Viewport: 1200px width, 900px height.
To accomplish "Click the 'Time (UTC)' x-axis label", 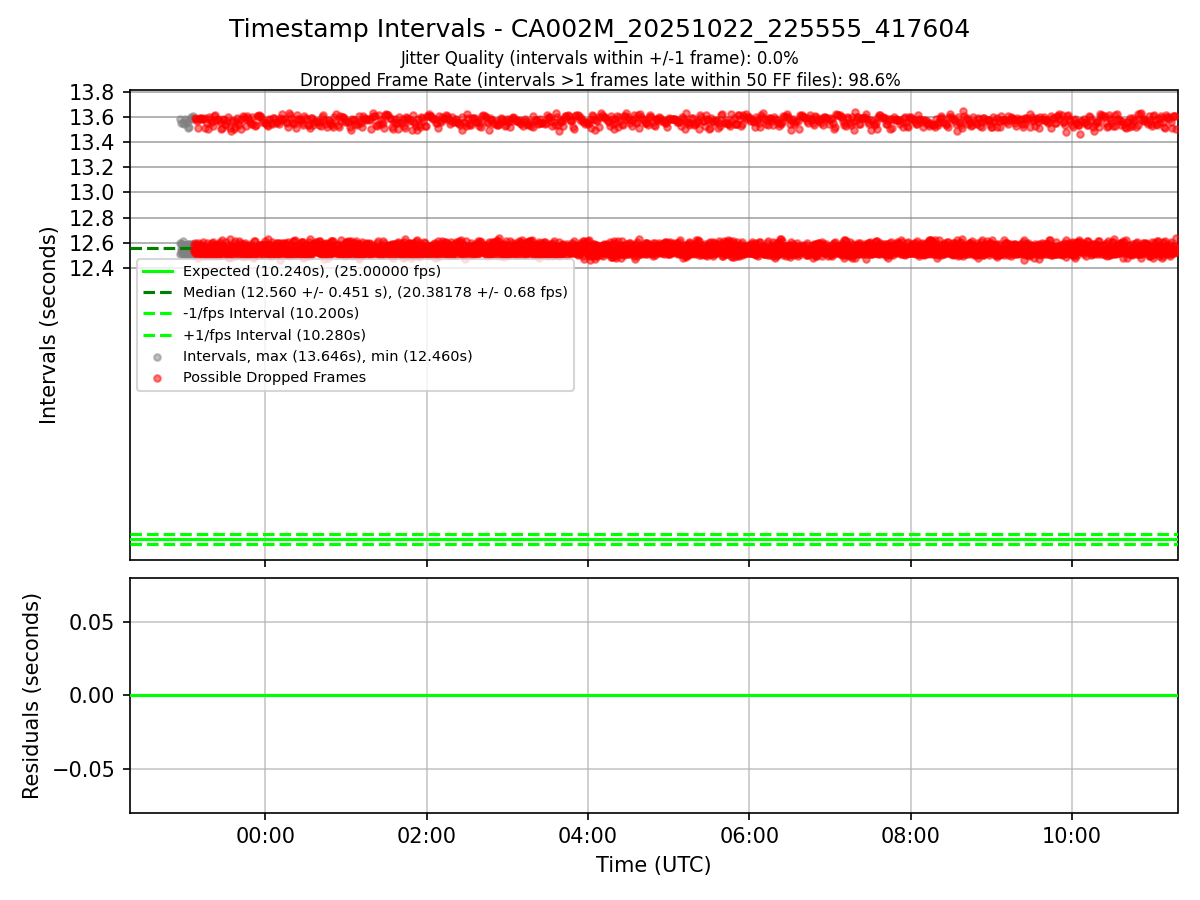I will click(x=654, y=865).
